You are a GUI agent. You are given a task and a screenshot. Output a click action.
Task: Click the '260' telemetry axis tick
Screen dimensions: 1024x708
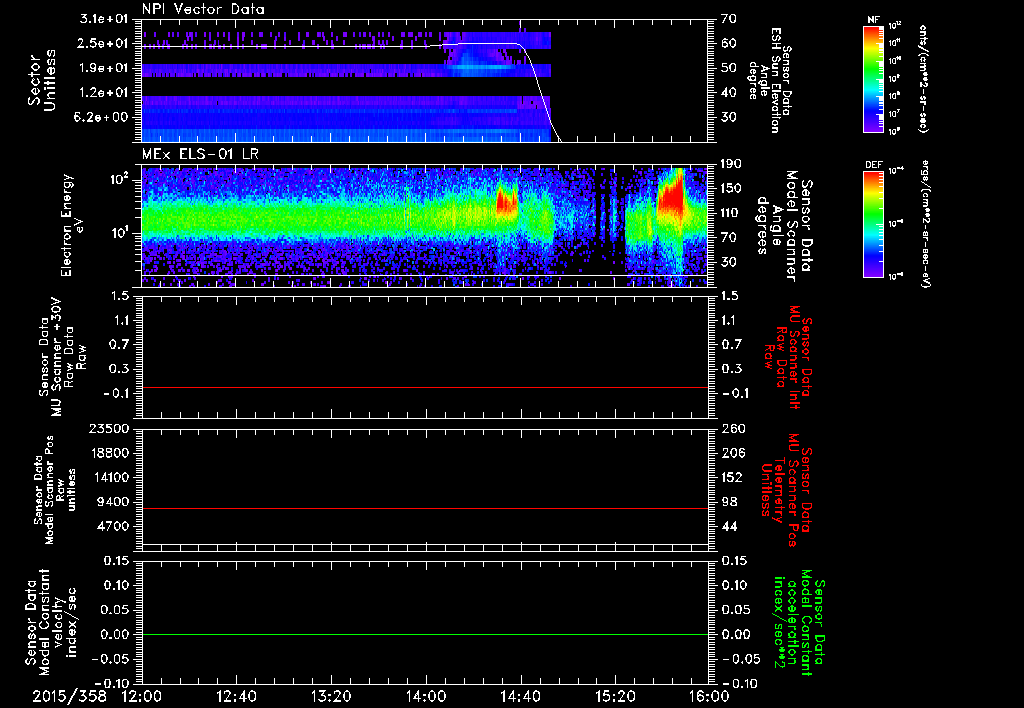pos(731,428)
